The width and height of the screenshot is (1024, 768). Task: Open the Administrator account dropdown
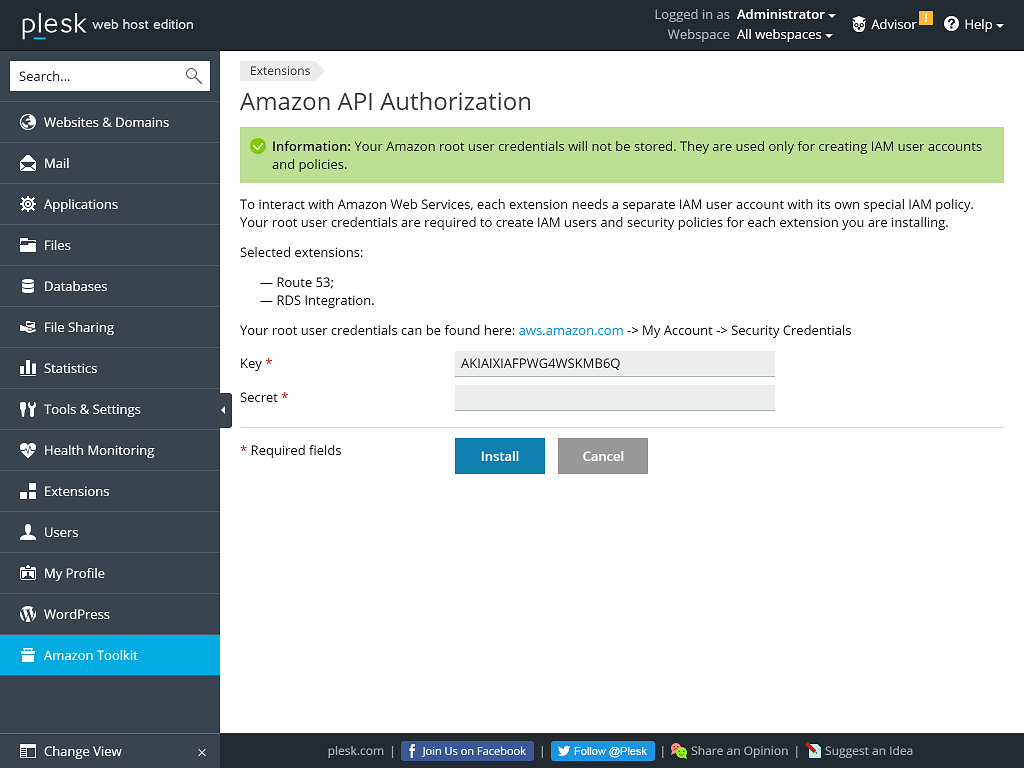click(786, 14)
